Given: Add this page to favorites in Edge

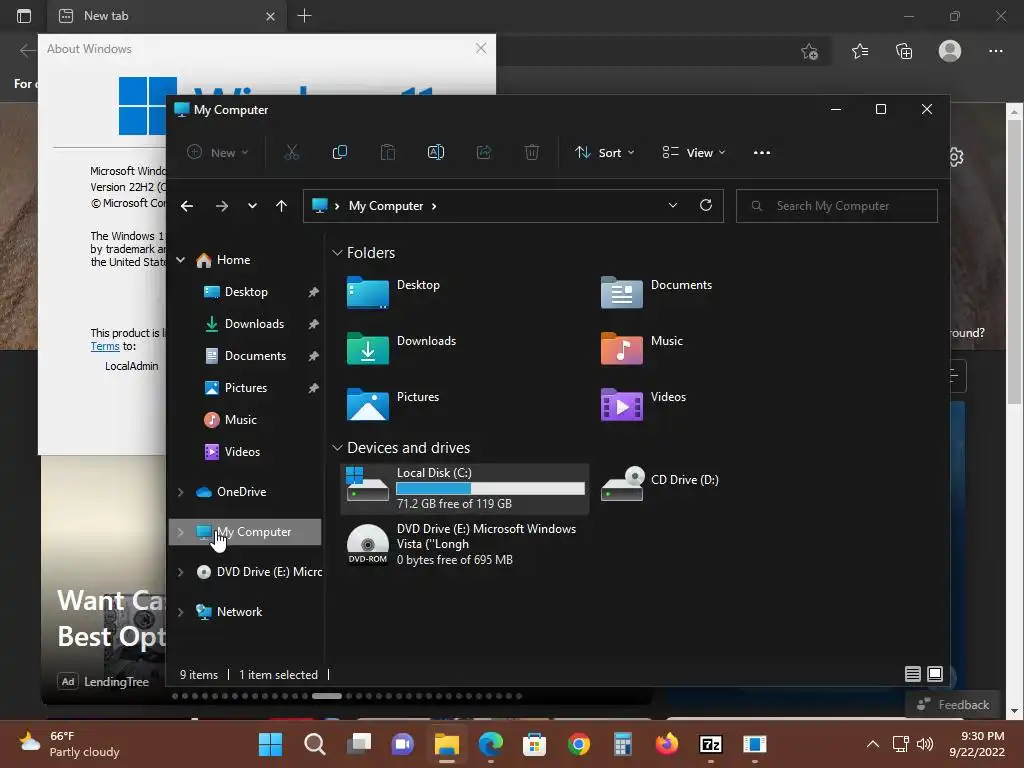Looking at the screenshot, I should click(810, 51).
